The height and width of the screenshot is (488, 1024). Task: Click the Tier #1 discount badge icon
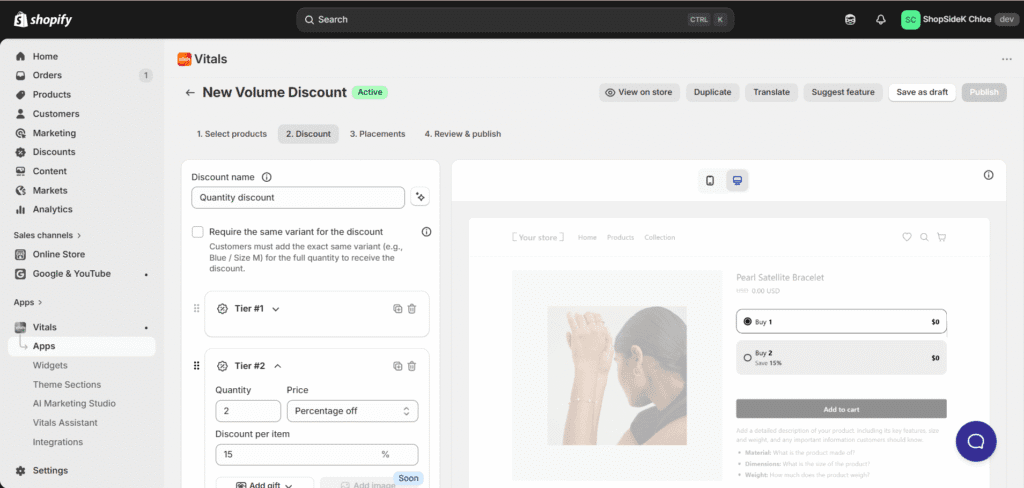coord(222,309)
